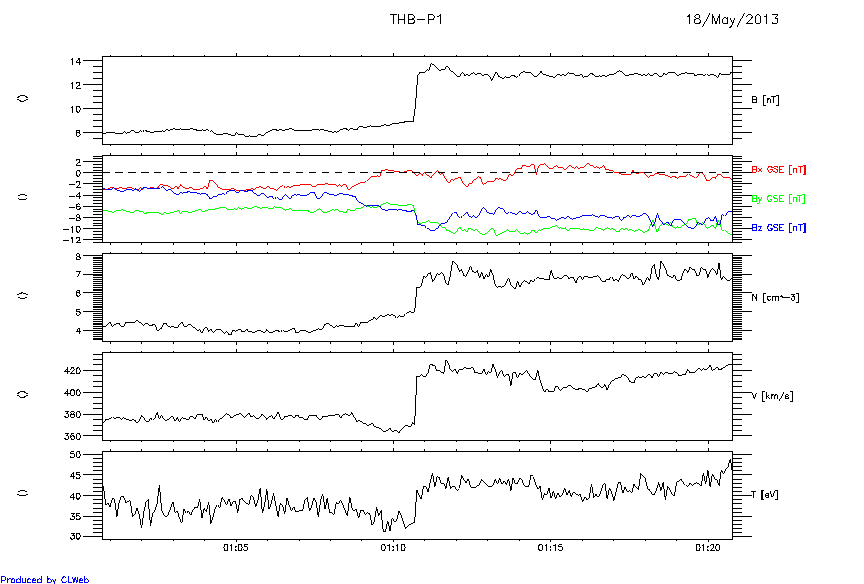Click the N [cm^-3] density axis label
Image resolution: width=864 pixels, height=584 pixels.
(x=775, y=298)
